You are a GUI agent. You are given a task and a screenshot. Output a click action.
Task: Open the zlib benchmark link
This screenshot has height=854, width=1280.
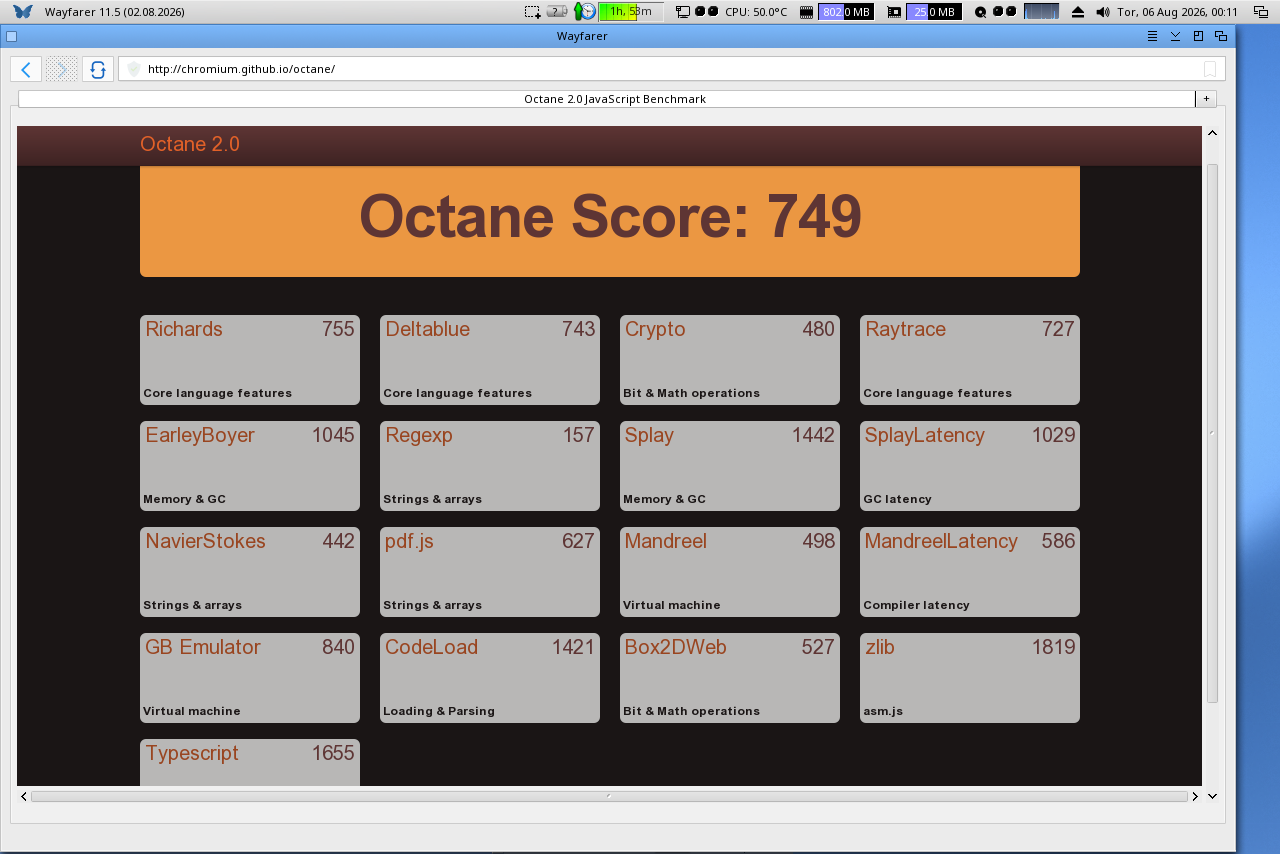coord(880,647)
